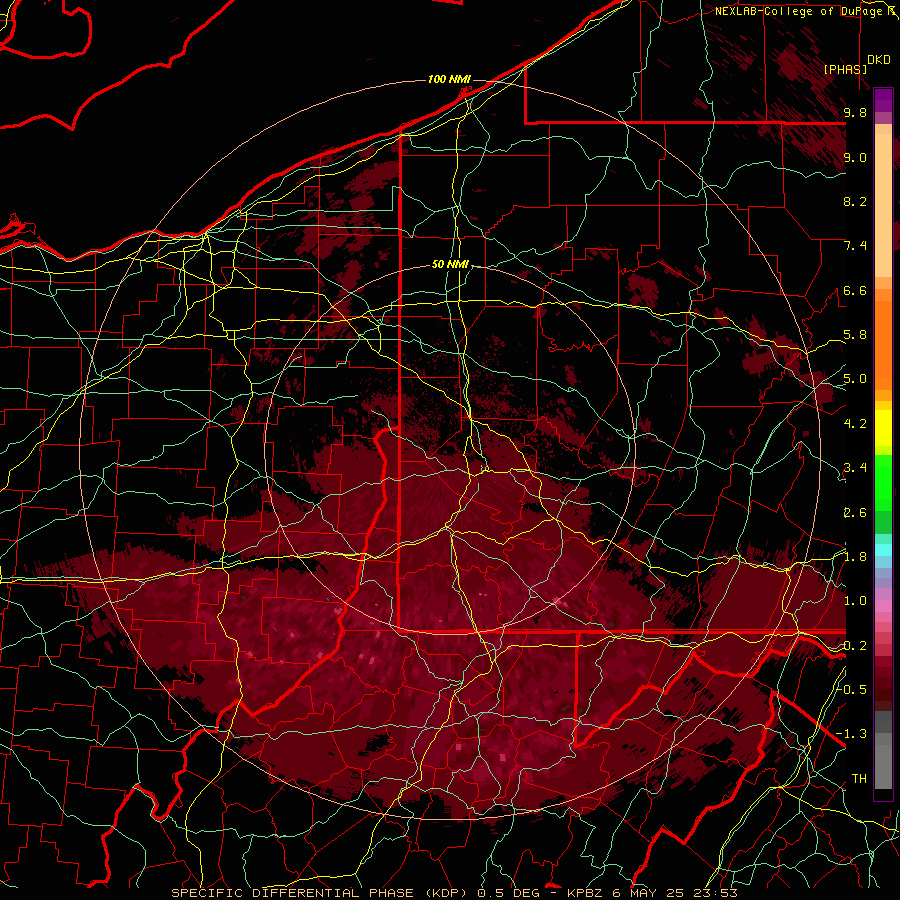Image resolution: width=900 pixels, height=900 pixels.
Task: Click the DKD label above the color scale
Action: point(879,60)
